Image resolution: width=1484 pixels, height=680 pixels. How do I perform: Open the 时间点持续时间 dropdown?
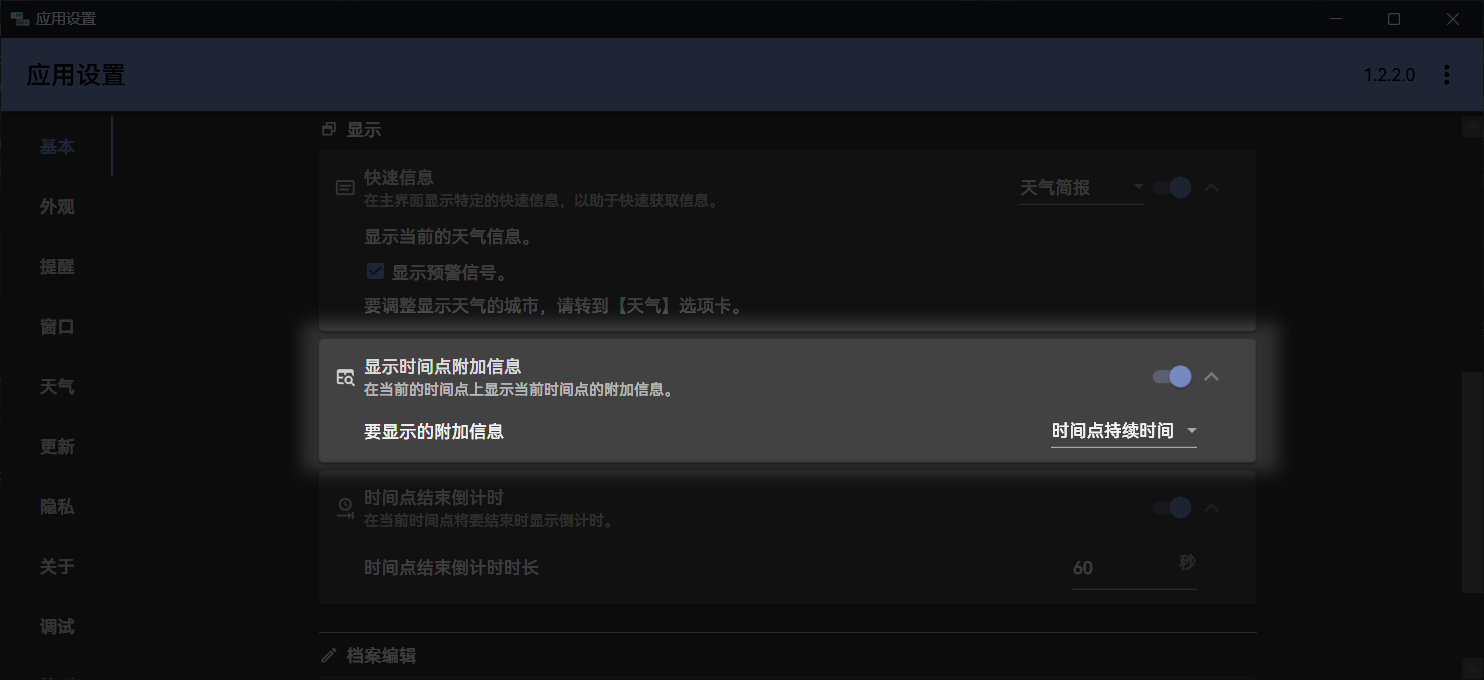pos(1123,431)
